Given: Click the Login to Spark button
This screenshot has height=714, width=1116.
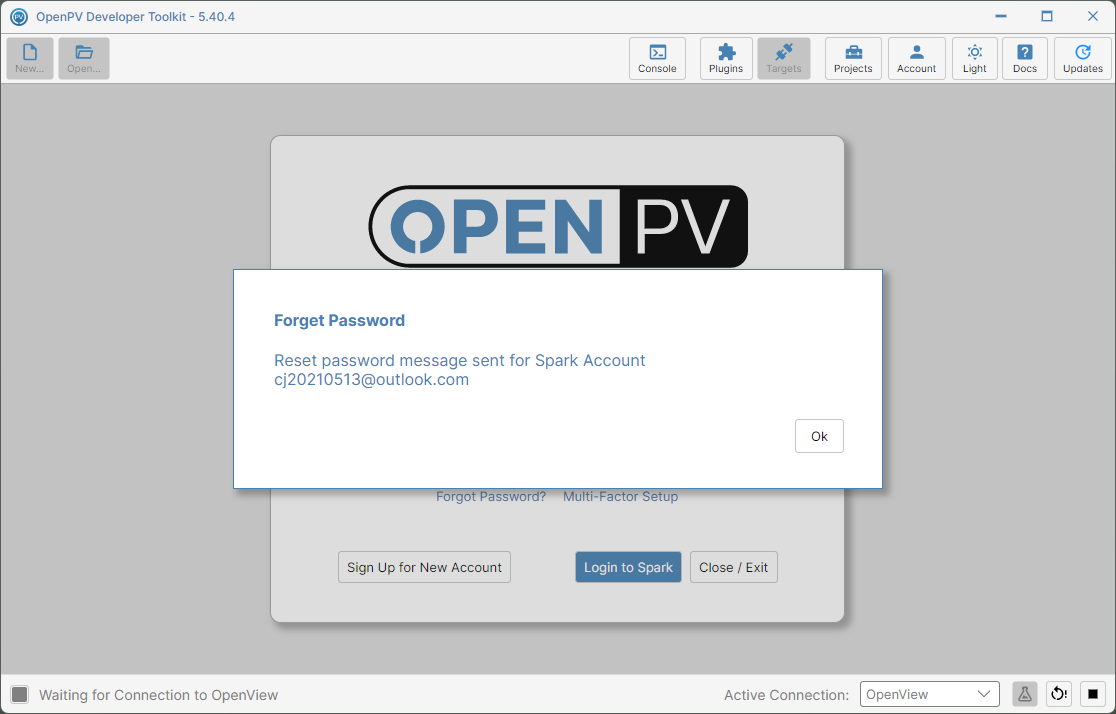Looking at the screenshot, I should (628, 567).
